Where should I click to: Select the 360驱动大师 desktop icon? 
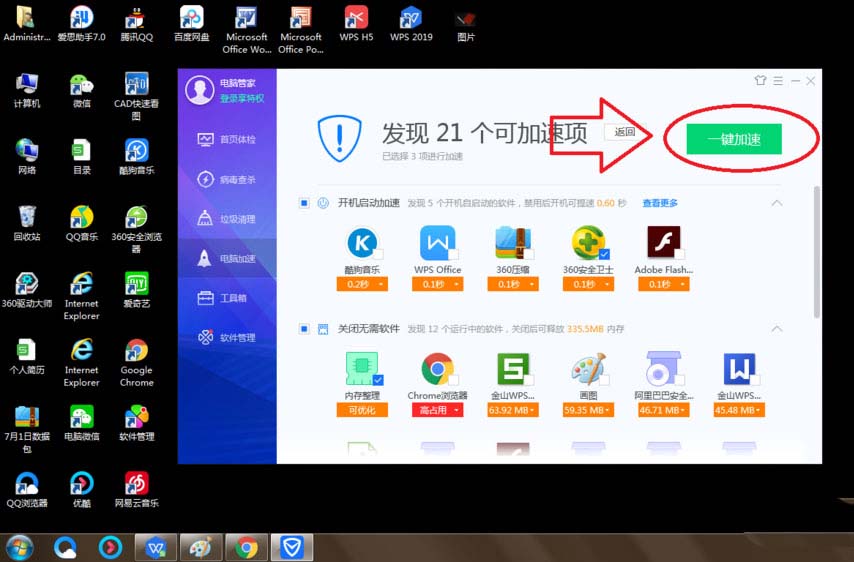(27, 290)
